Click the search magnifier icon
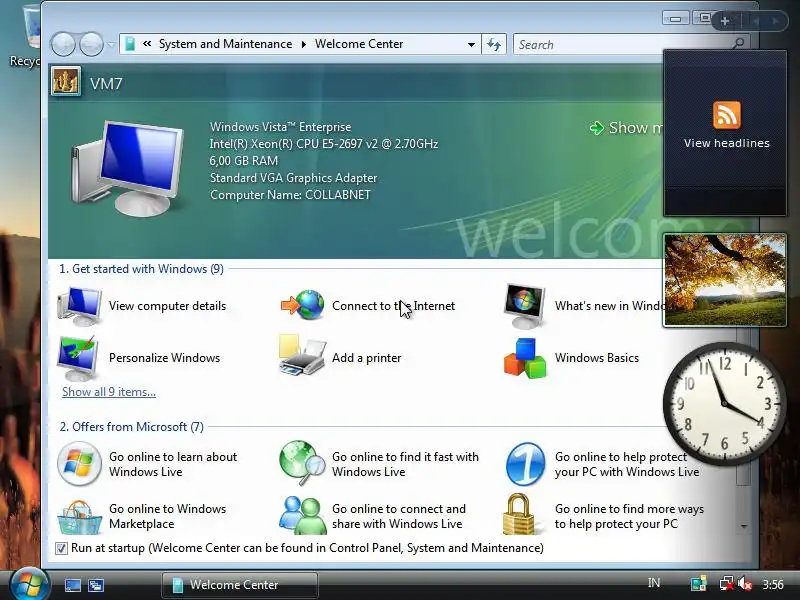 point(738,44)
